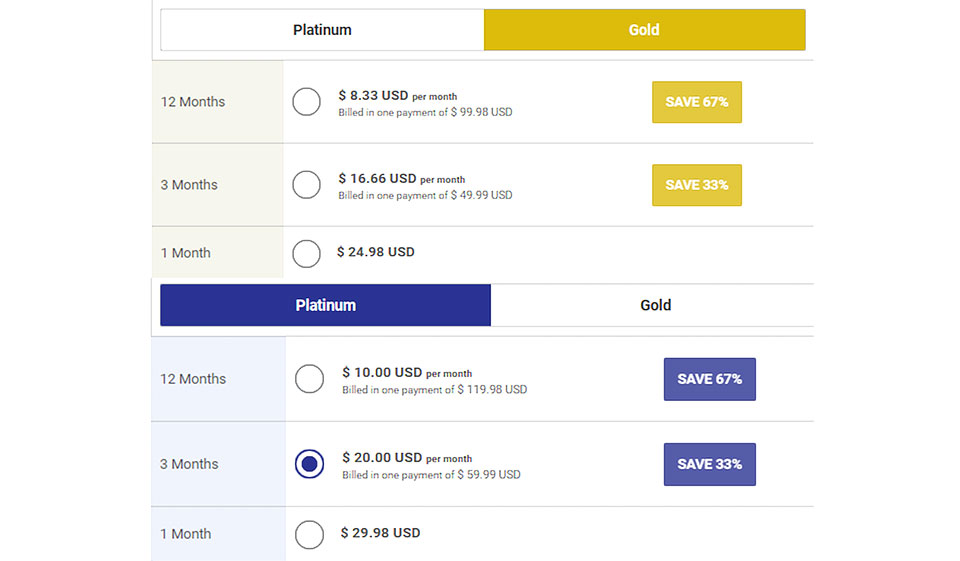
Task: Click the 12 Months label beside $10.00 price
Action: point(193,379)
